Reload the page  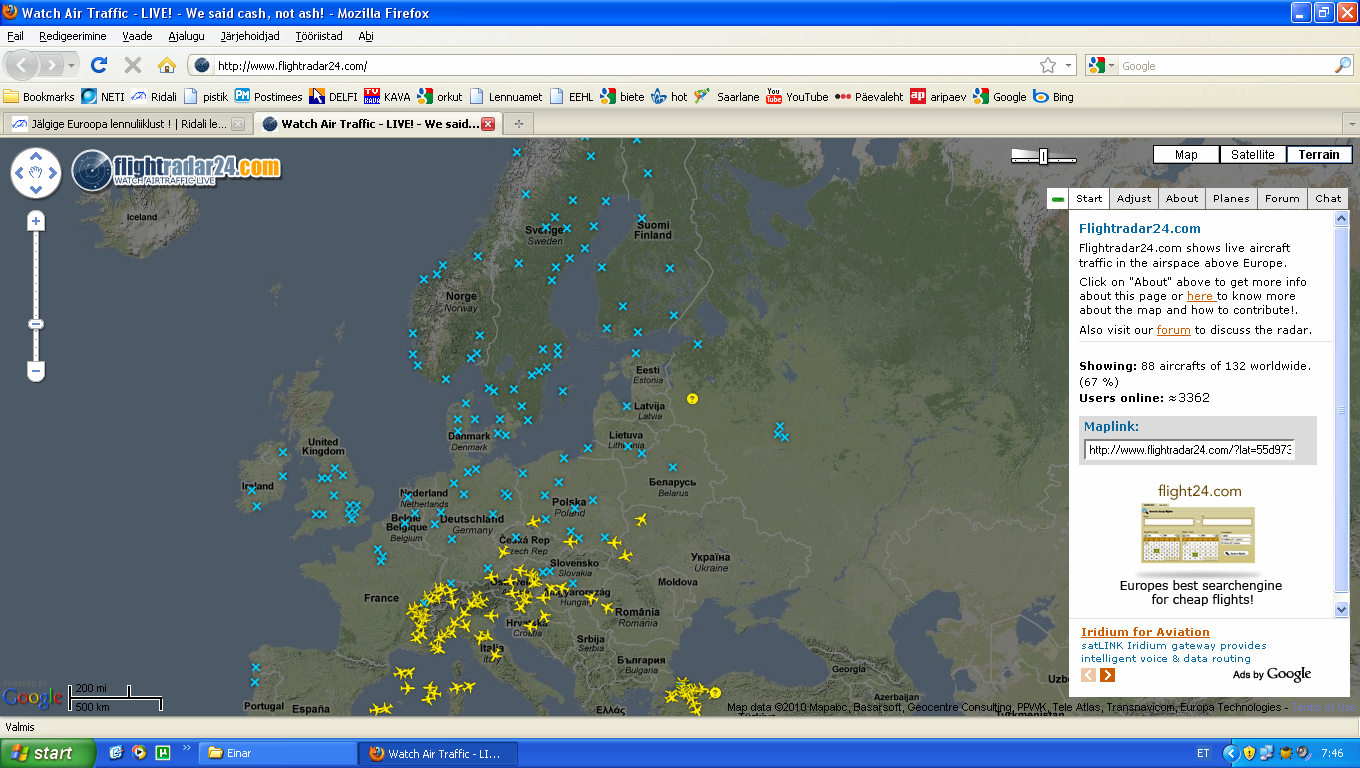click(98, 65)
